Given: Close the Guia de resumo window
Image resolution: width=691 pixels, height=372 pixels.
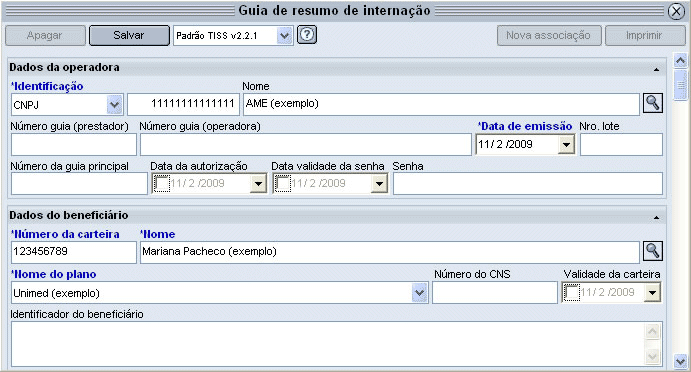Looking at the screenshot, I should point(676,11).
